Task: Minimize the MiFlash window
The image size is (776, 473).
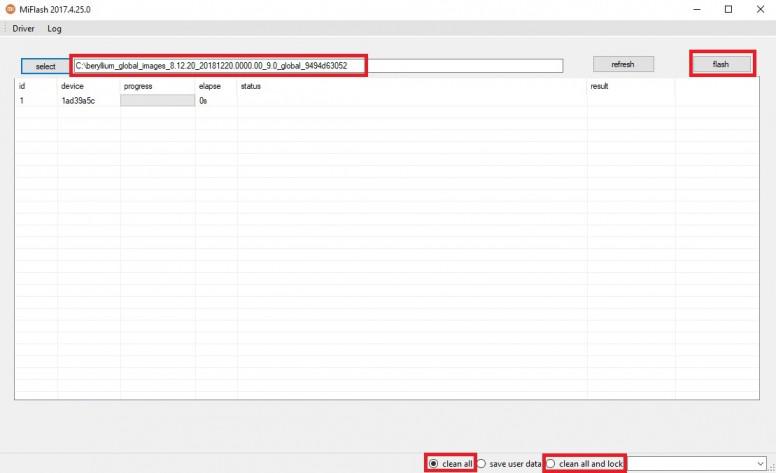Action: point(697,9)
